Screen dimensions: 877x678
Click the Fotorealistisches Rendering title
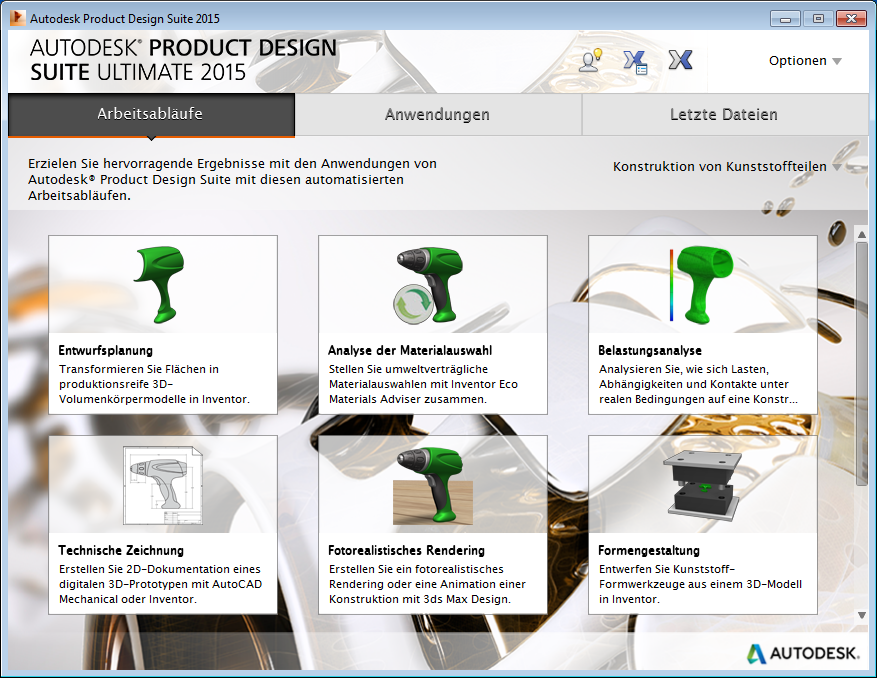click(x=407, y=550)
